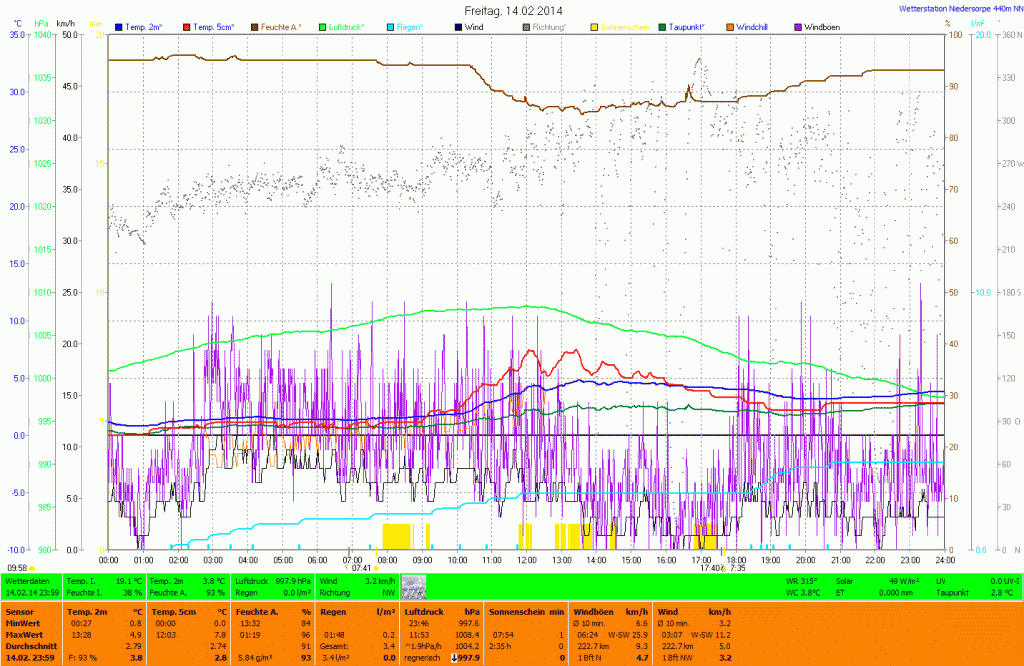Screen dimensions: 1024x666
Task: Click the orange Windchill color swatch
Action: pos(730,25)
